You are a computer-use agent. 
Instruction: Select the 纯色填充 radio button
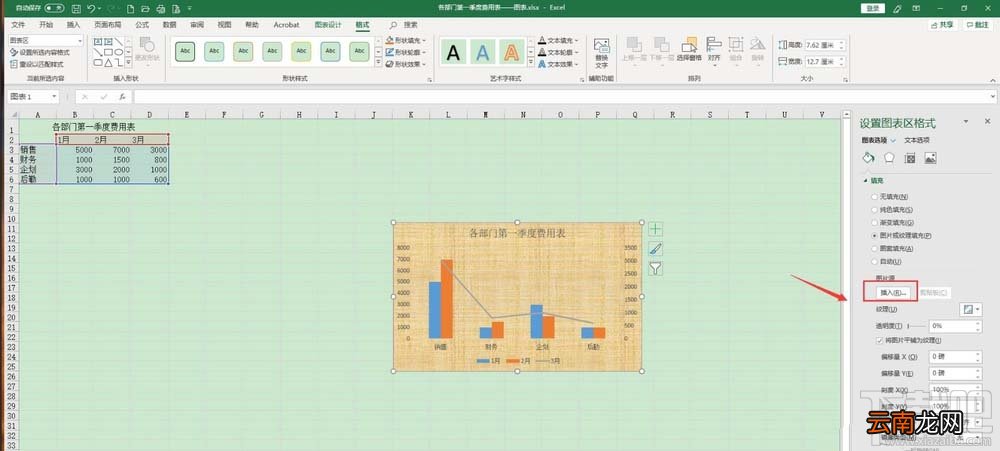[x=874, y=210]
